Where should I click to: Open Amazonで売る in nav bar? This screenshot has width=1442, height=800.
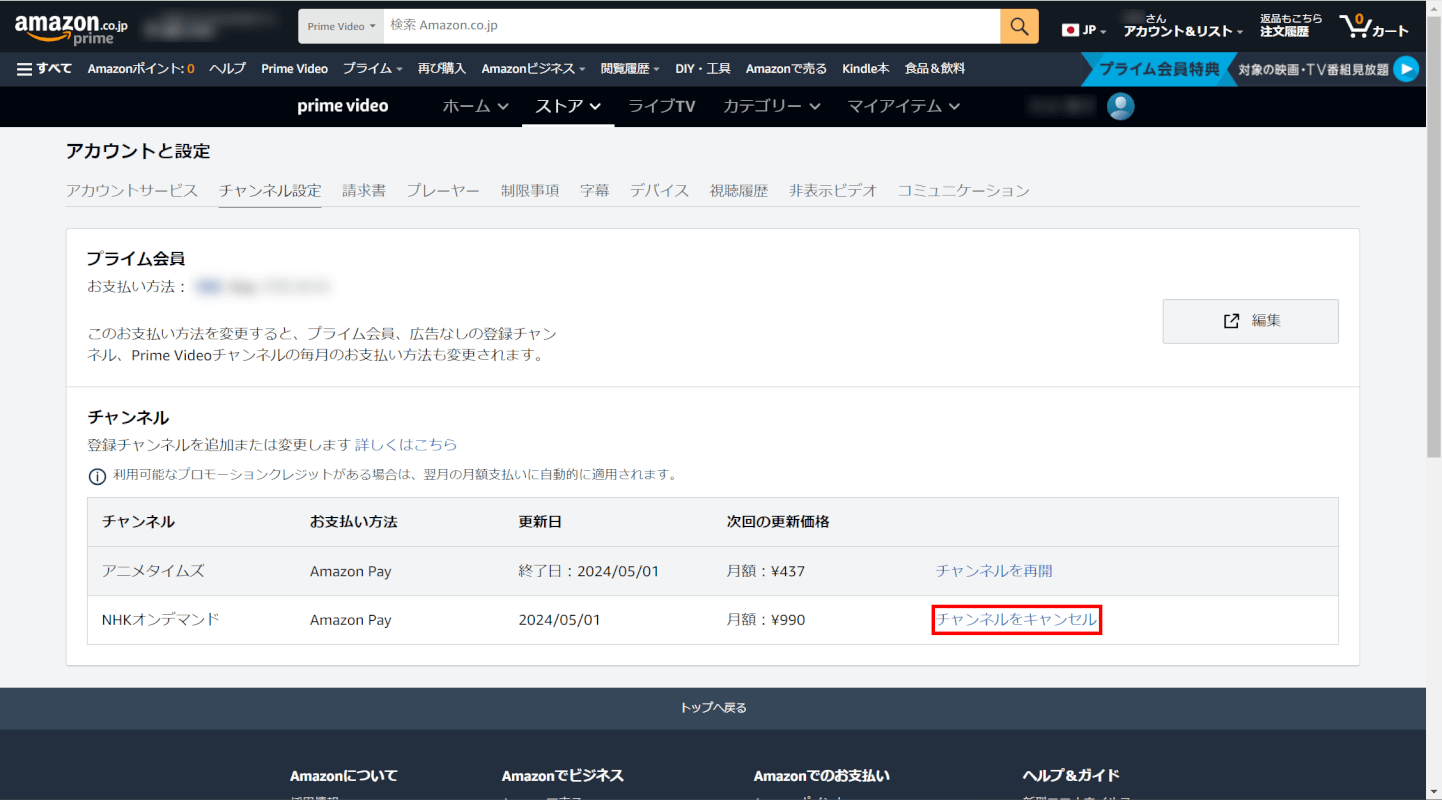coord(786,69)
